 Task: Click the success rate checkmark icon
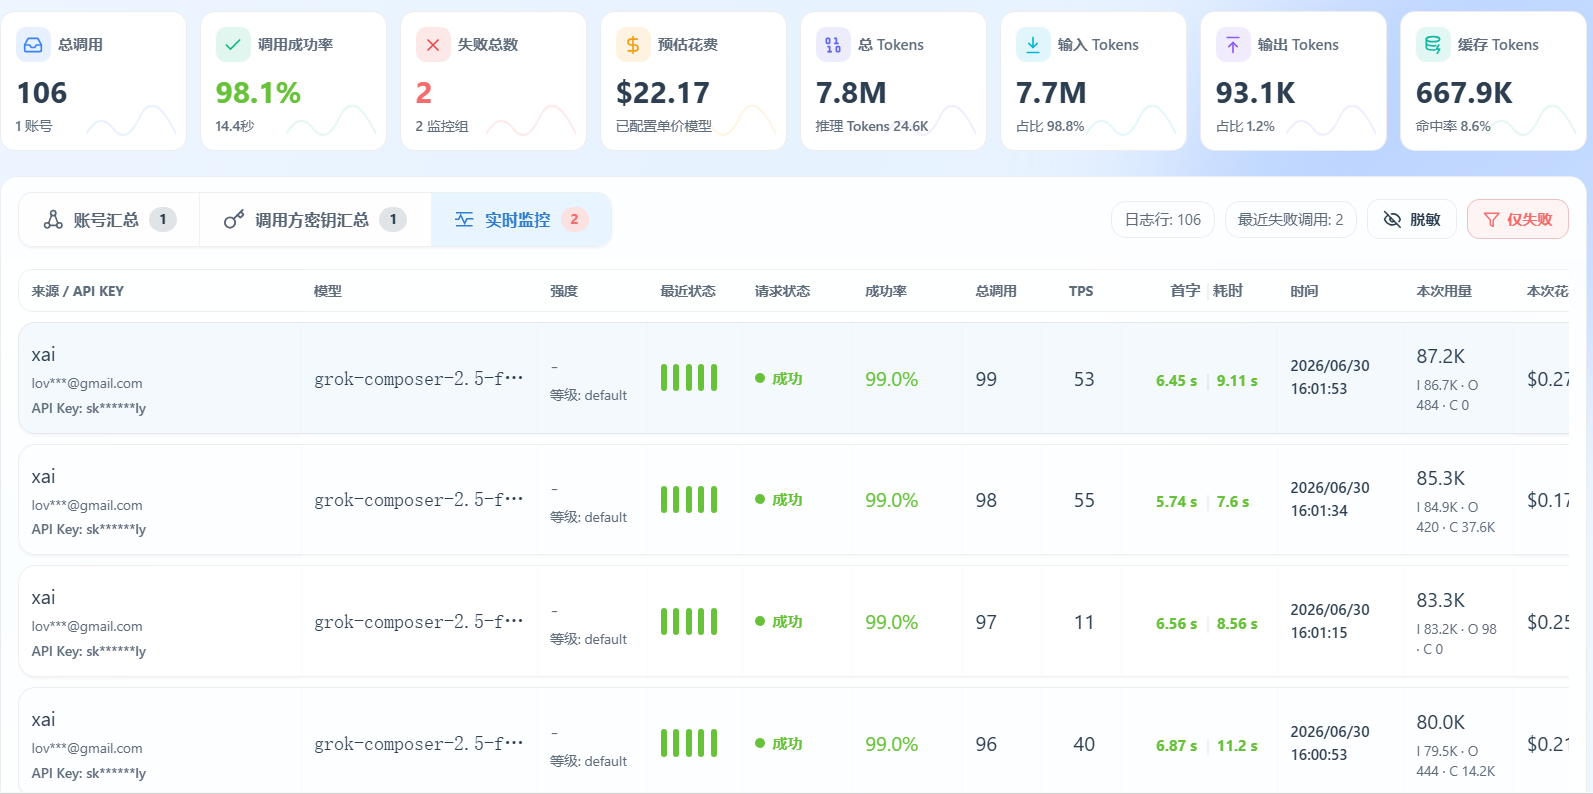coord(233,45)
